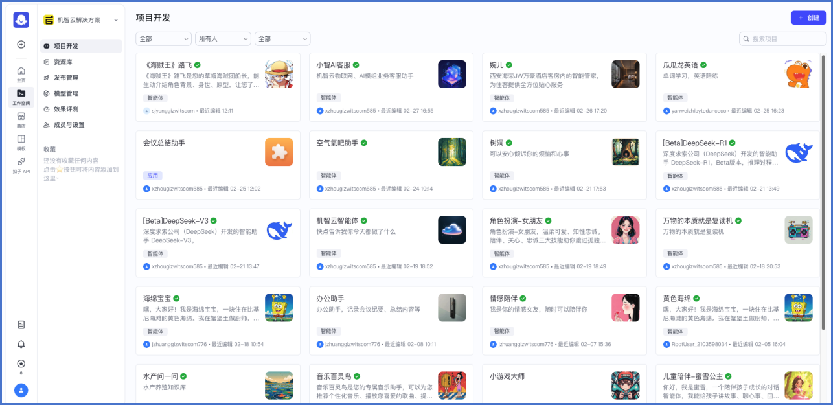This screenshot has height=405, width=833.
Task: Click the verified badge beside 树洞
Action: [x=509, y=143]
